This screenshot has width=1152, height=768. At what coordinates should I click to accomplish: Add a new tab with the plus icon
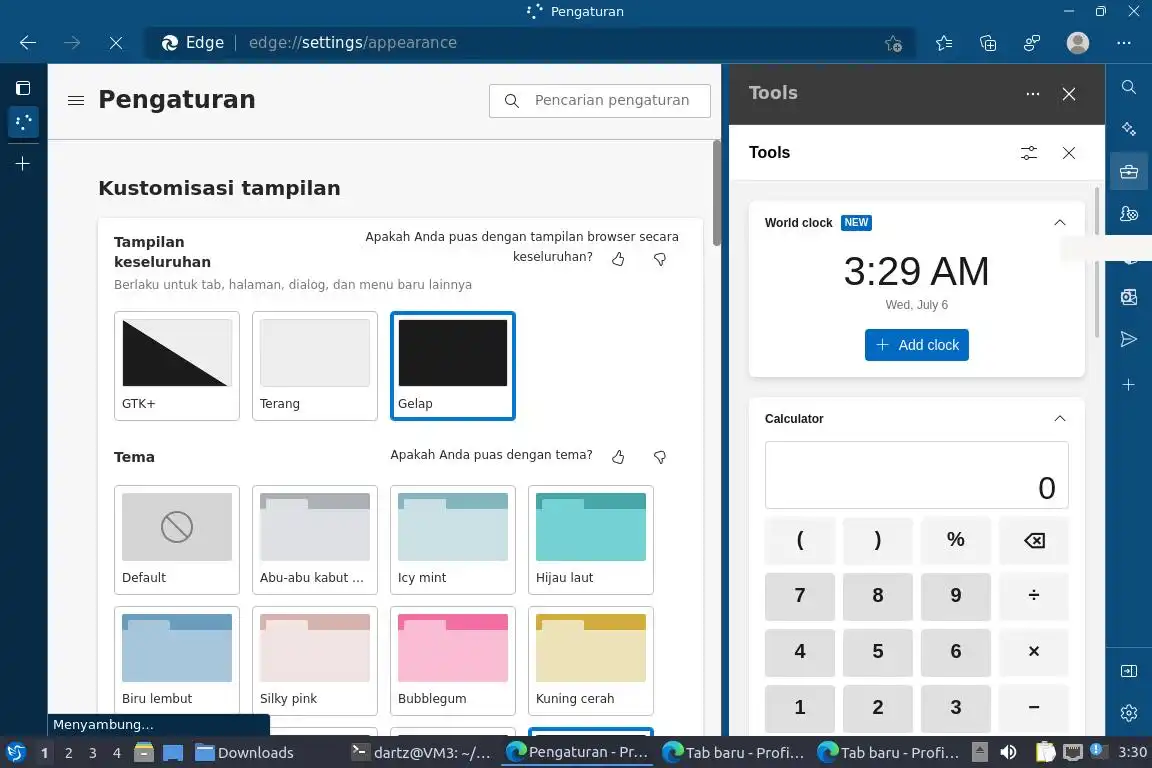pos(23,163)
